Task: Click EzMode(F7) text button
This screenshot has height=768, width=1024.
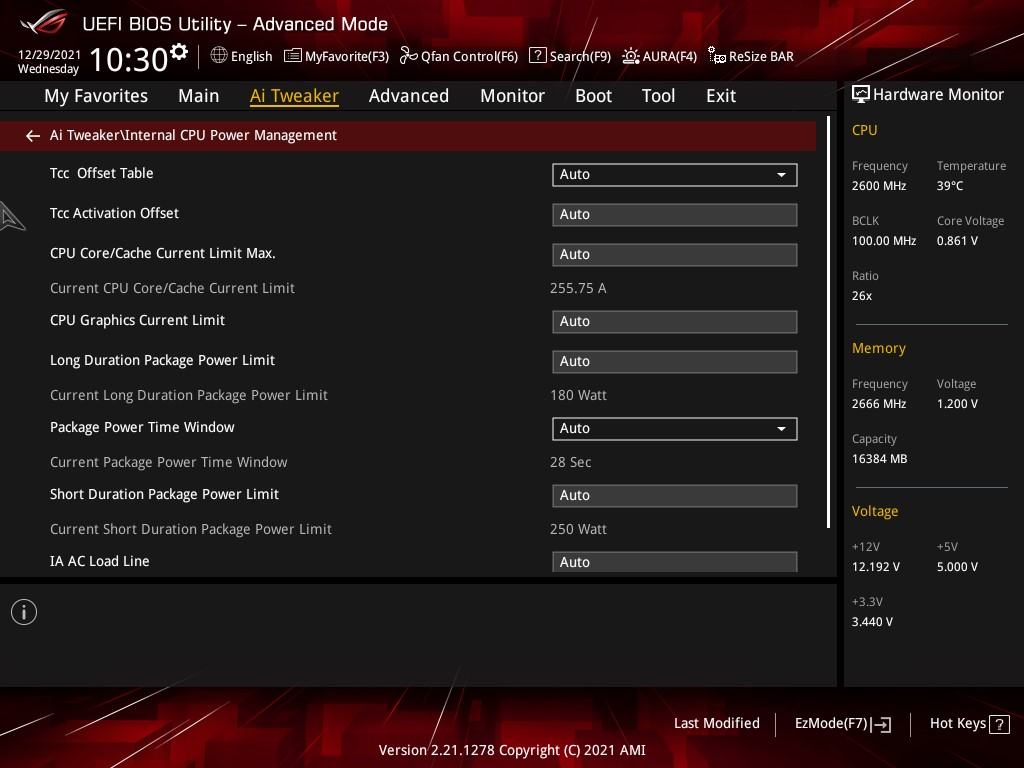Action: pyautogui.click(x=831, y=723)
